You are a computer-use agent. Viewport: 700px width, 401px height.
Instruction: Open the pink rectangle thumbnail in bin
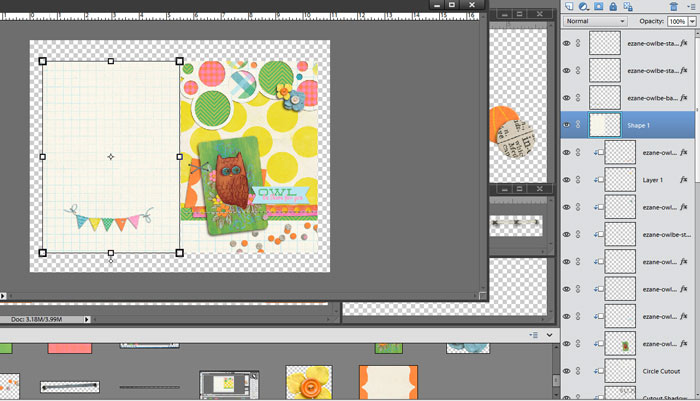[x=70, y=348]
